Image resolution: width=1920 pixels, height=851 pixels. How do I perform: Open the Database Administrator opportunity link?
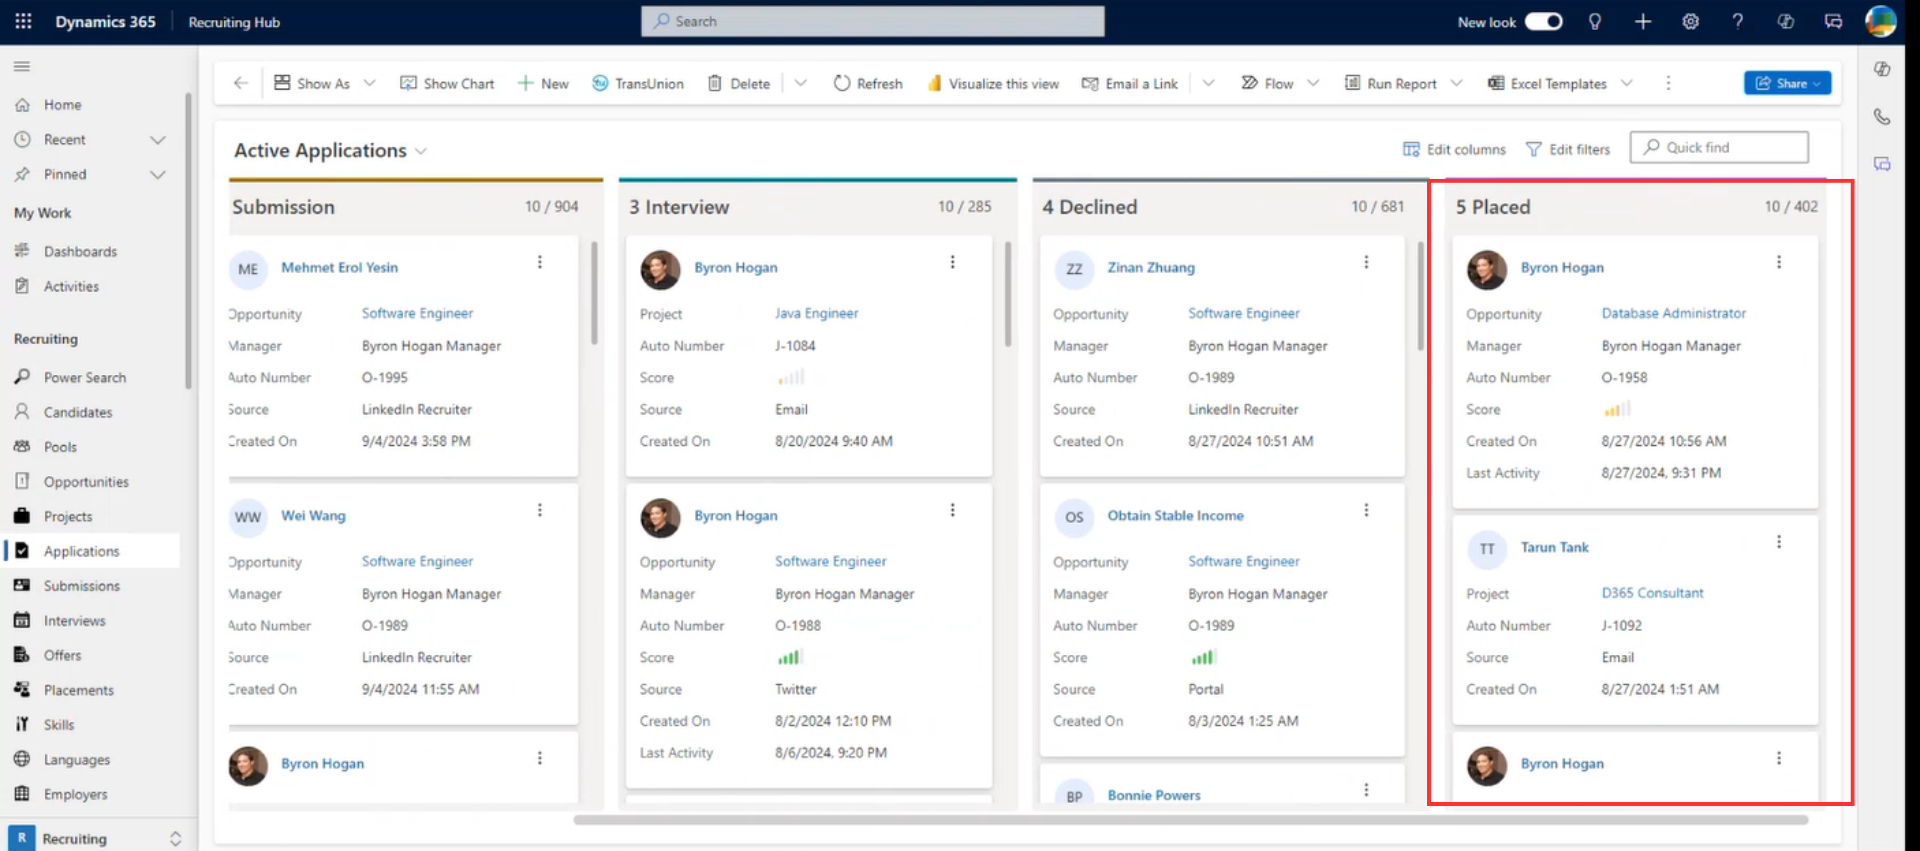pos(1673,313)
